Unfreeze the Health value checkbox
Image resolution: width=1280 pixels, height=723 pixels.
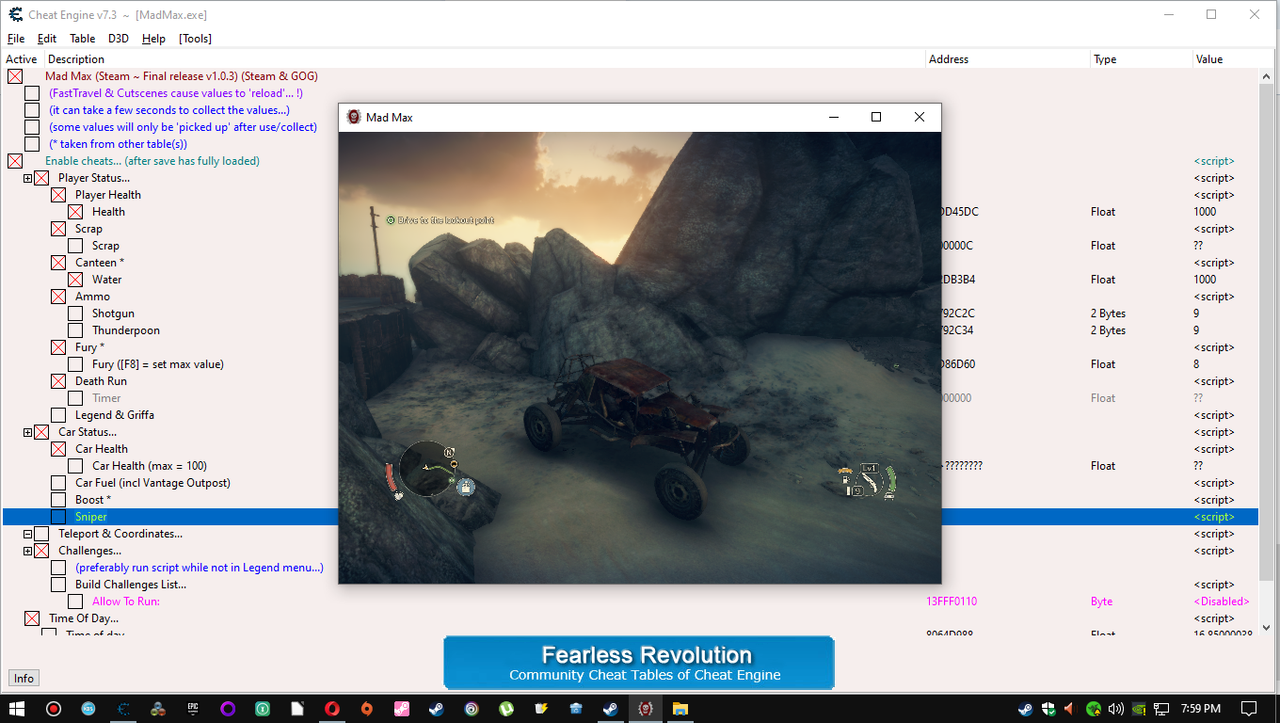click(x=75, y=212)
